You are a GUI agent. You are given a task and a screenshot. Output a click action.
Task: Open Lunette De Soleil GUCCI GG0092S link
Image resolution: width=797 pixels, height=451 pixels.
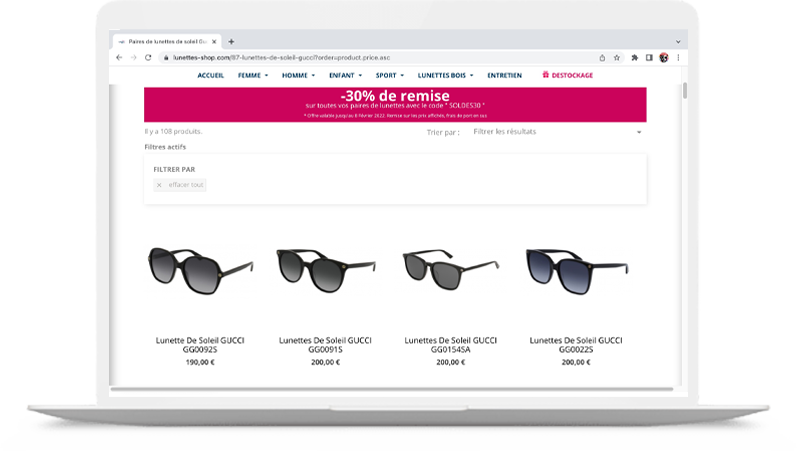200,345
